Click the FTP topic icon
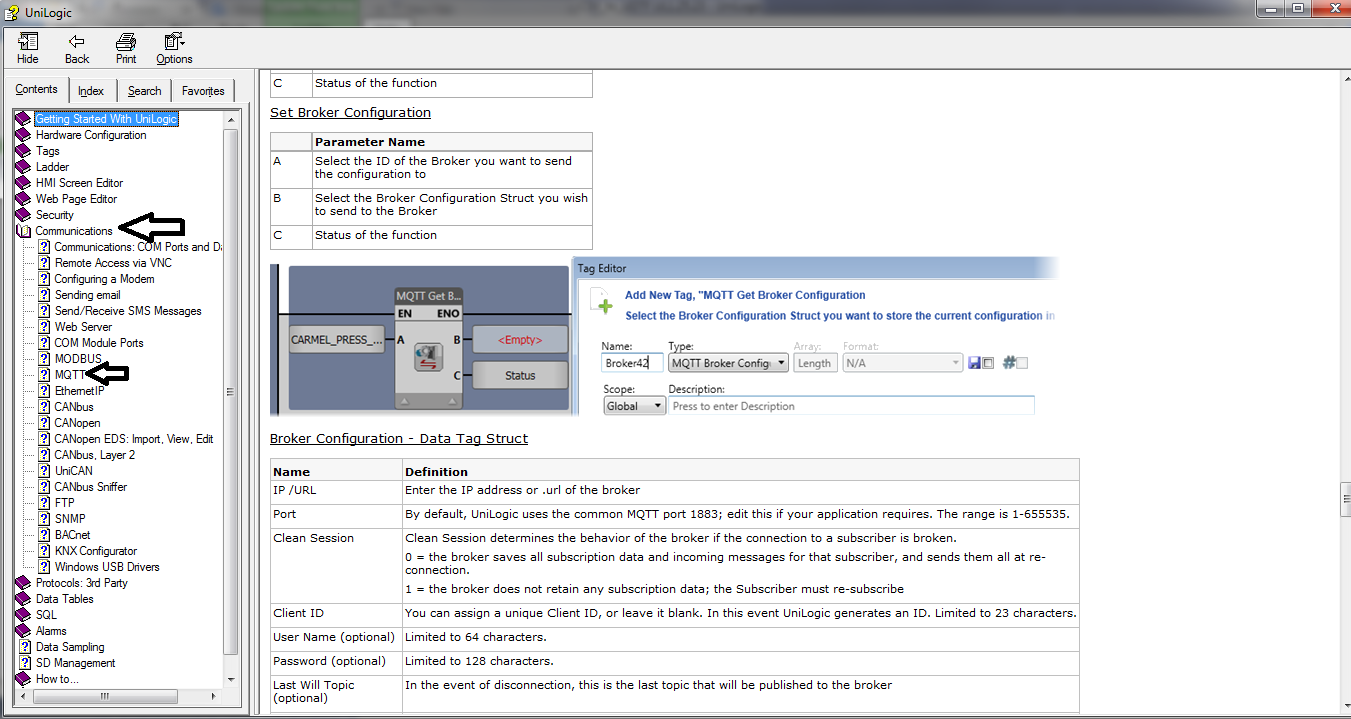This screenshot has width=1351, height=719. 45,503
